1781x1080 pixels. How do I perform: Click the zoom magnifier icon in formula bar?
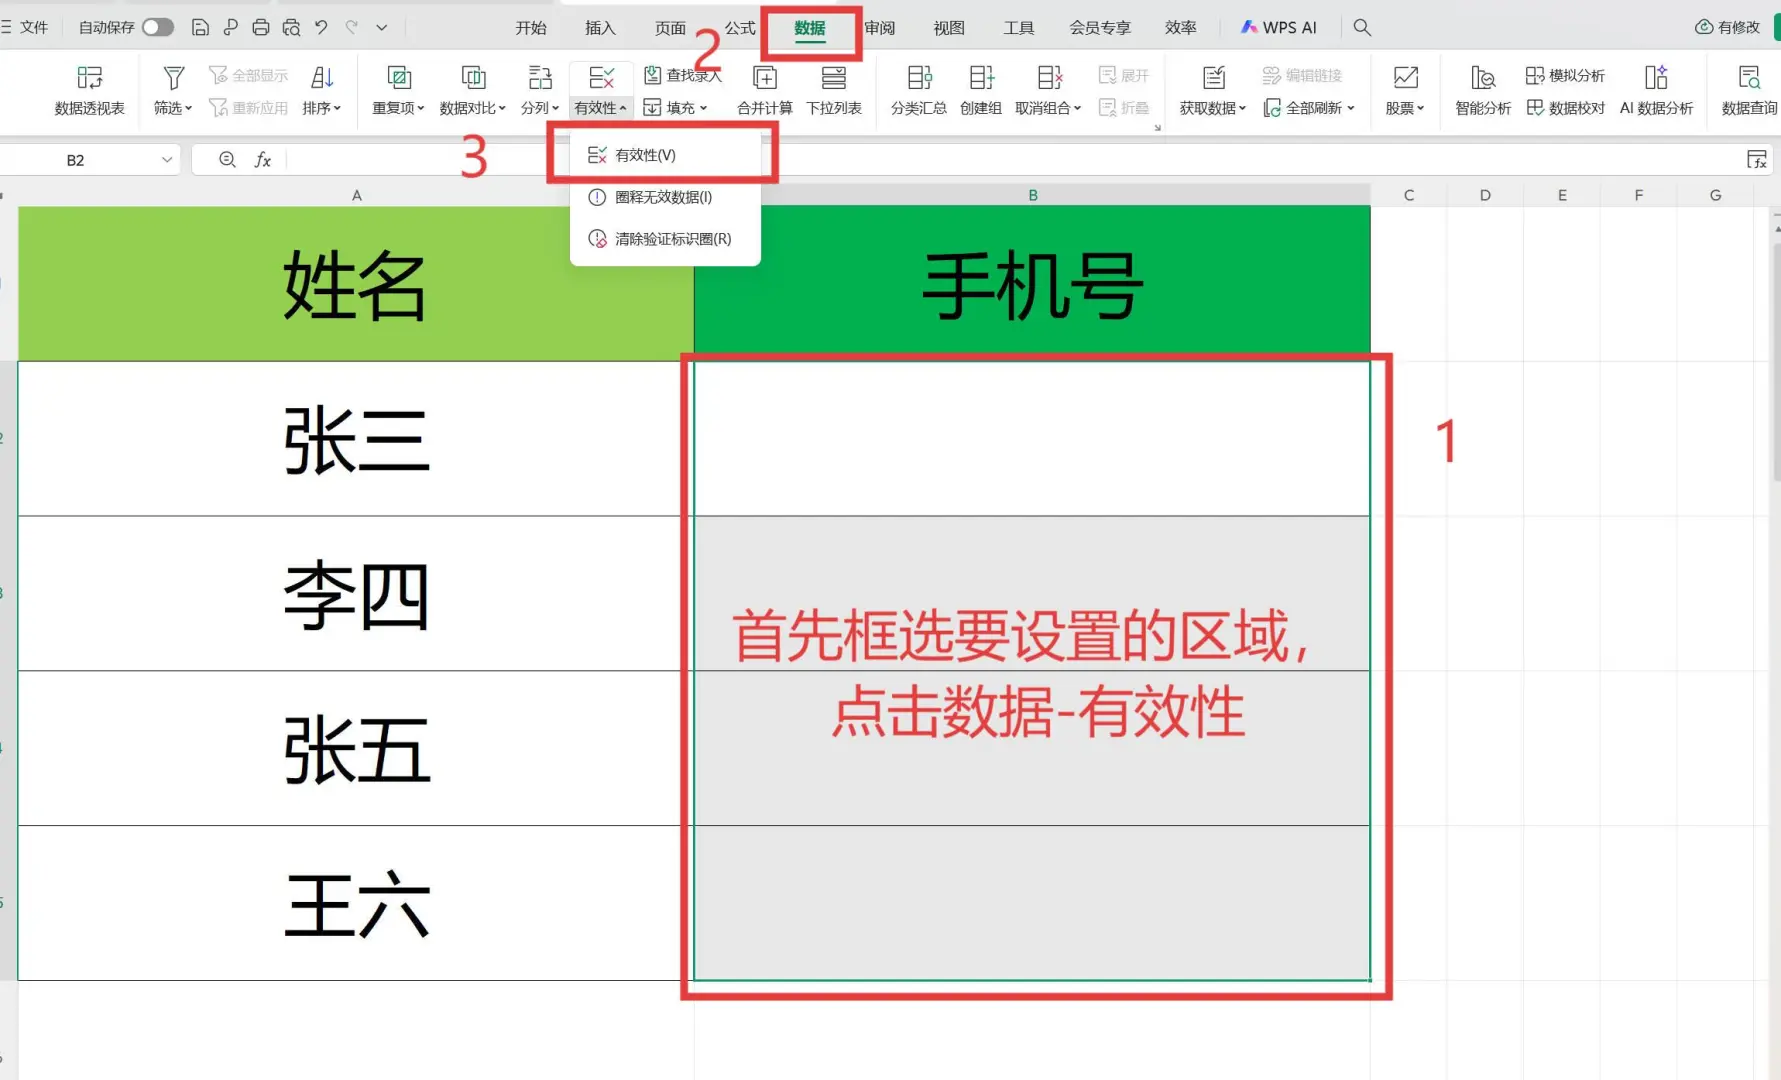pyautogui.click(x=227, y=160)
